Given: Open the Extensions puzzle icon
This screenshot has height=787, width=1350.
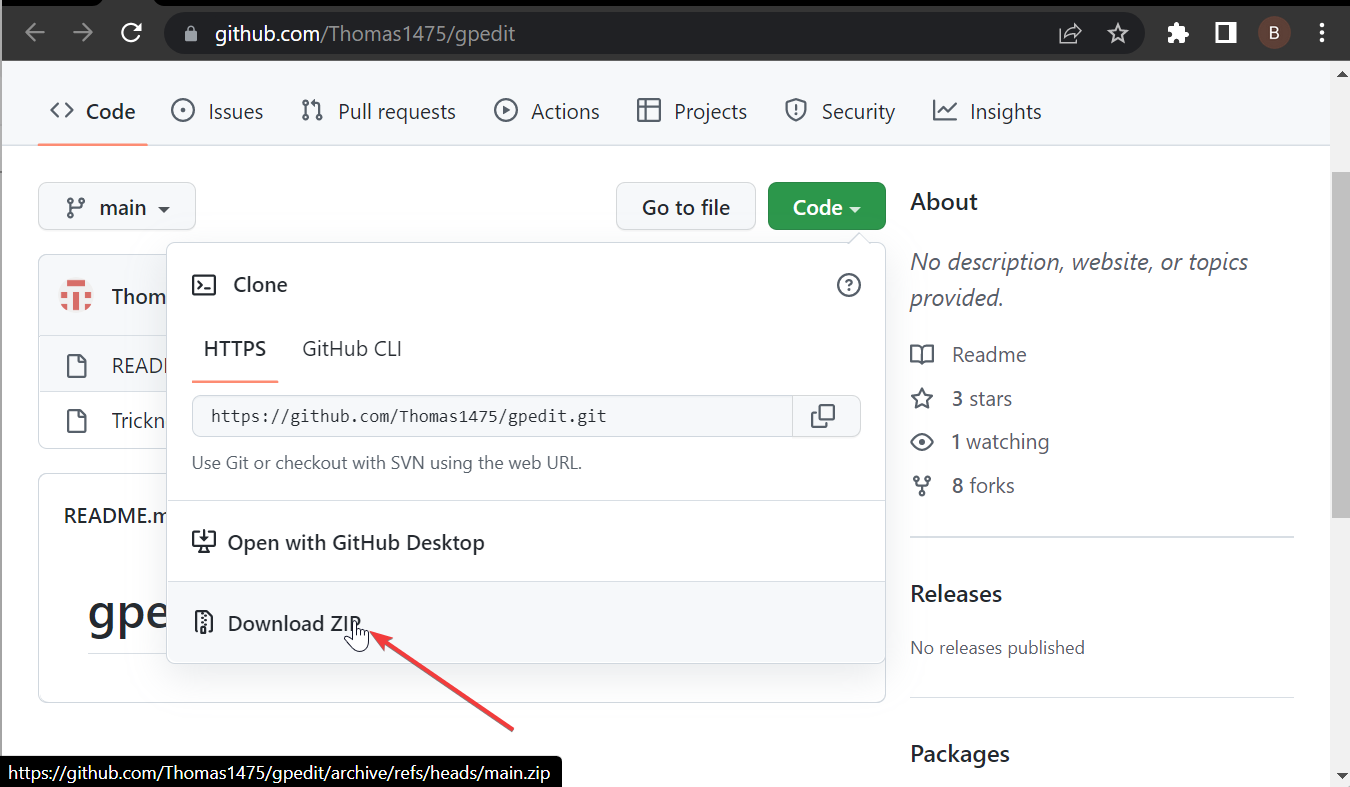Looking at the screenshot, I should tap(1178, 33).
